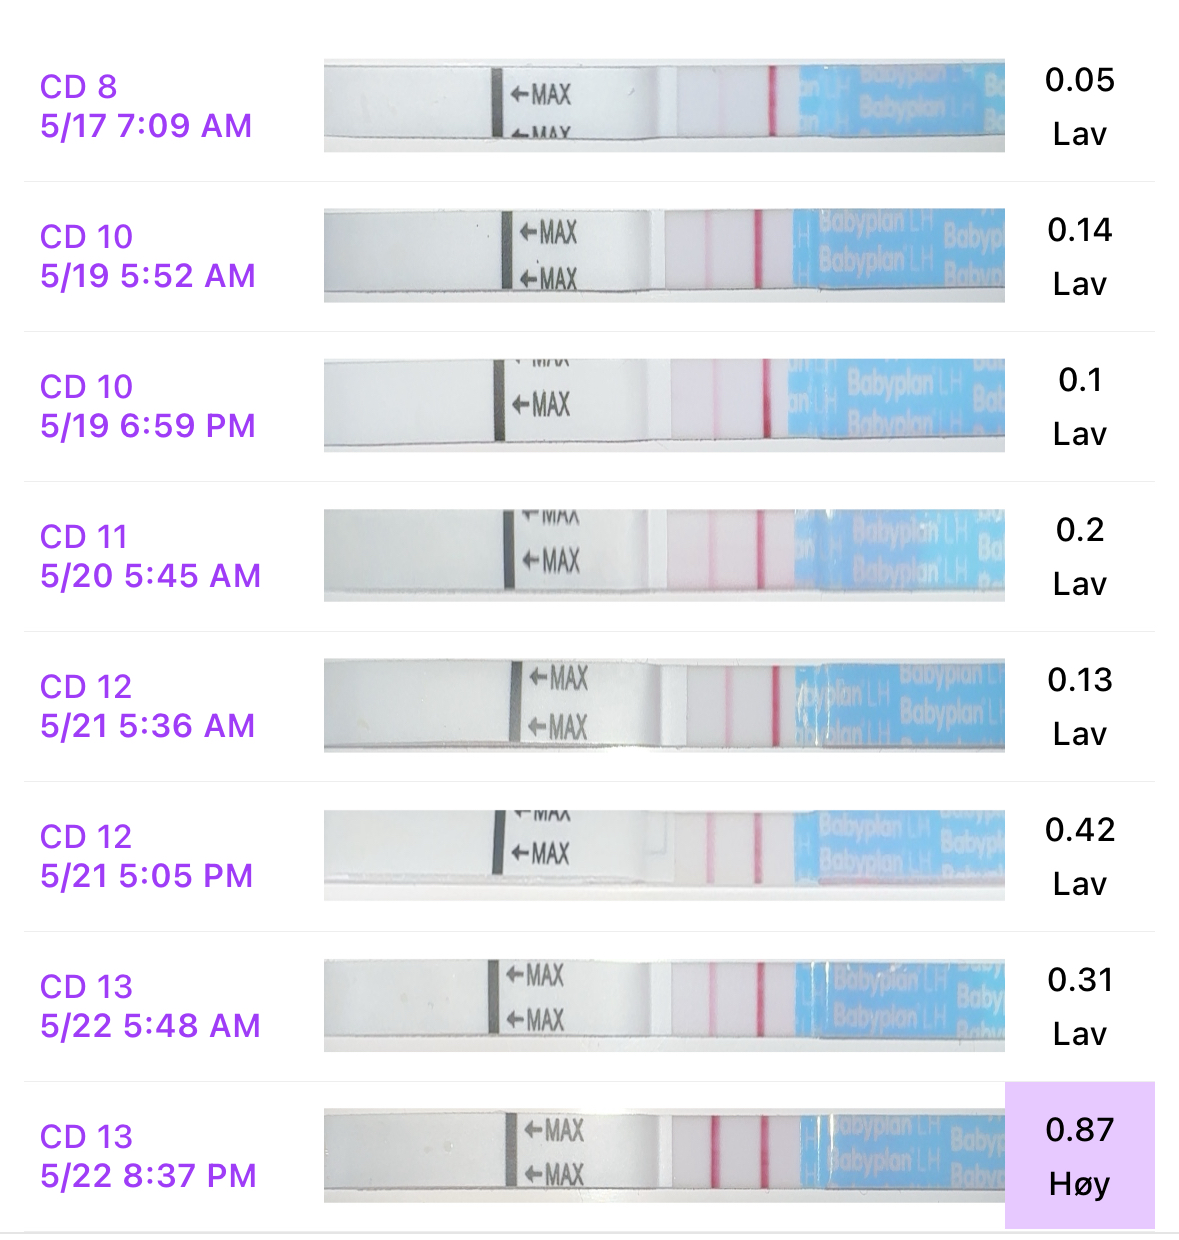
Task: Open the 5/19 5:52 AM entry label
Action: (x=148, y=256)
